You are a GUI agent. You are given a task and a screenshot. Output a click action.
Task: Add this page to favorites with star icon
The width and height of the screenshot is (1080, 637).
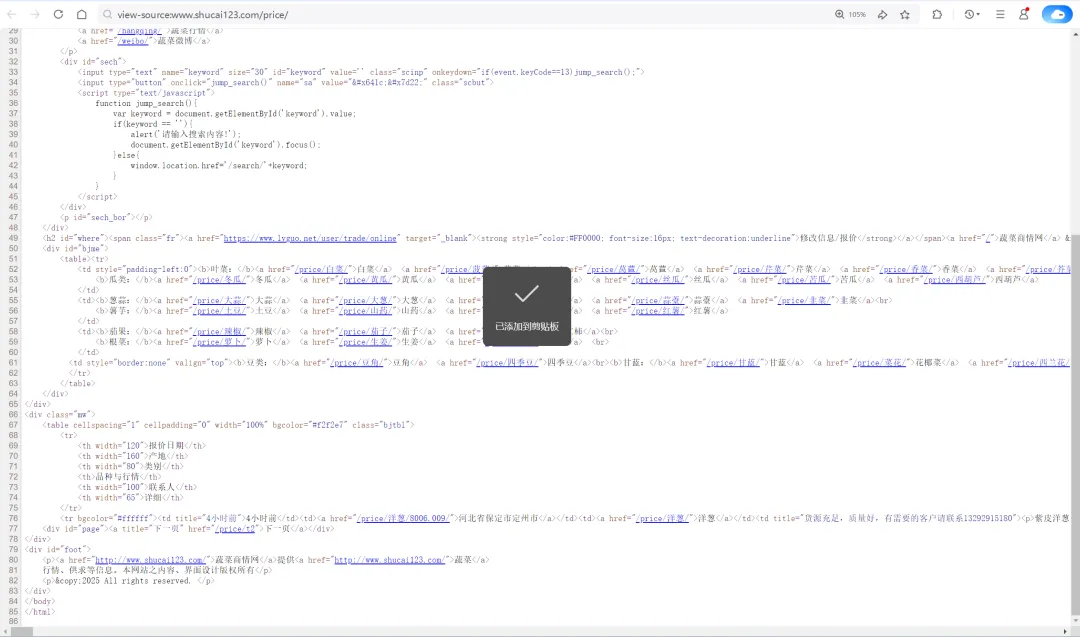pos(905,14)
